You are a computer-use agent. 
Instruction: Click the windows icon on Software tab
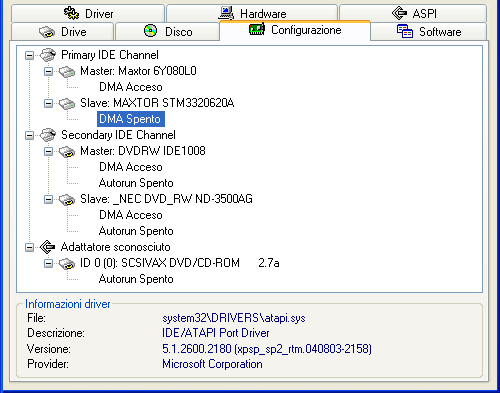[x=405, y=31]
